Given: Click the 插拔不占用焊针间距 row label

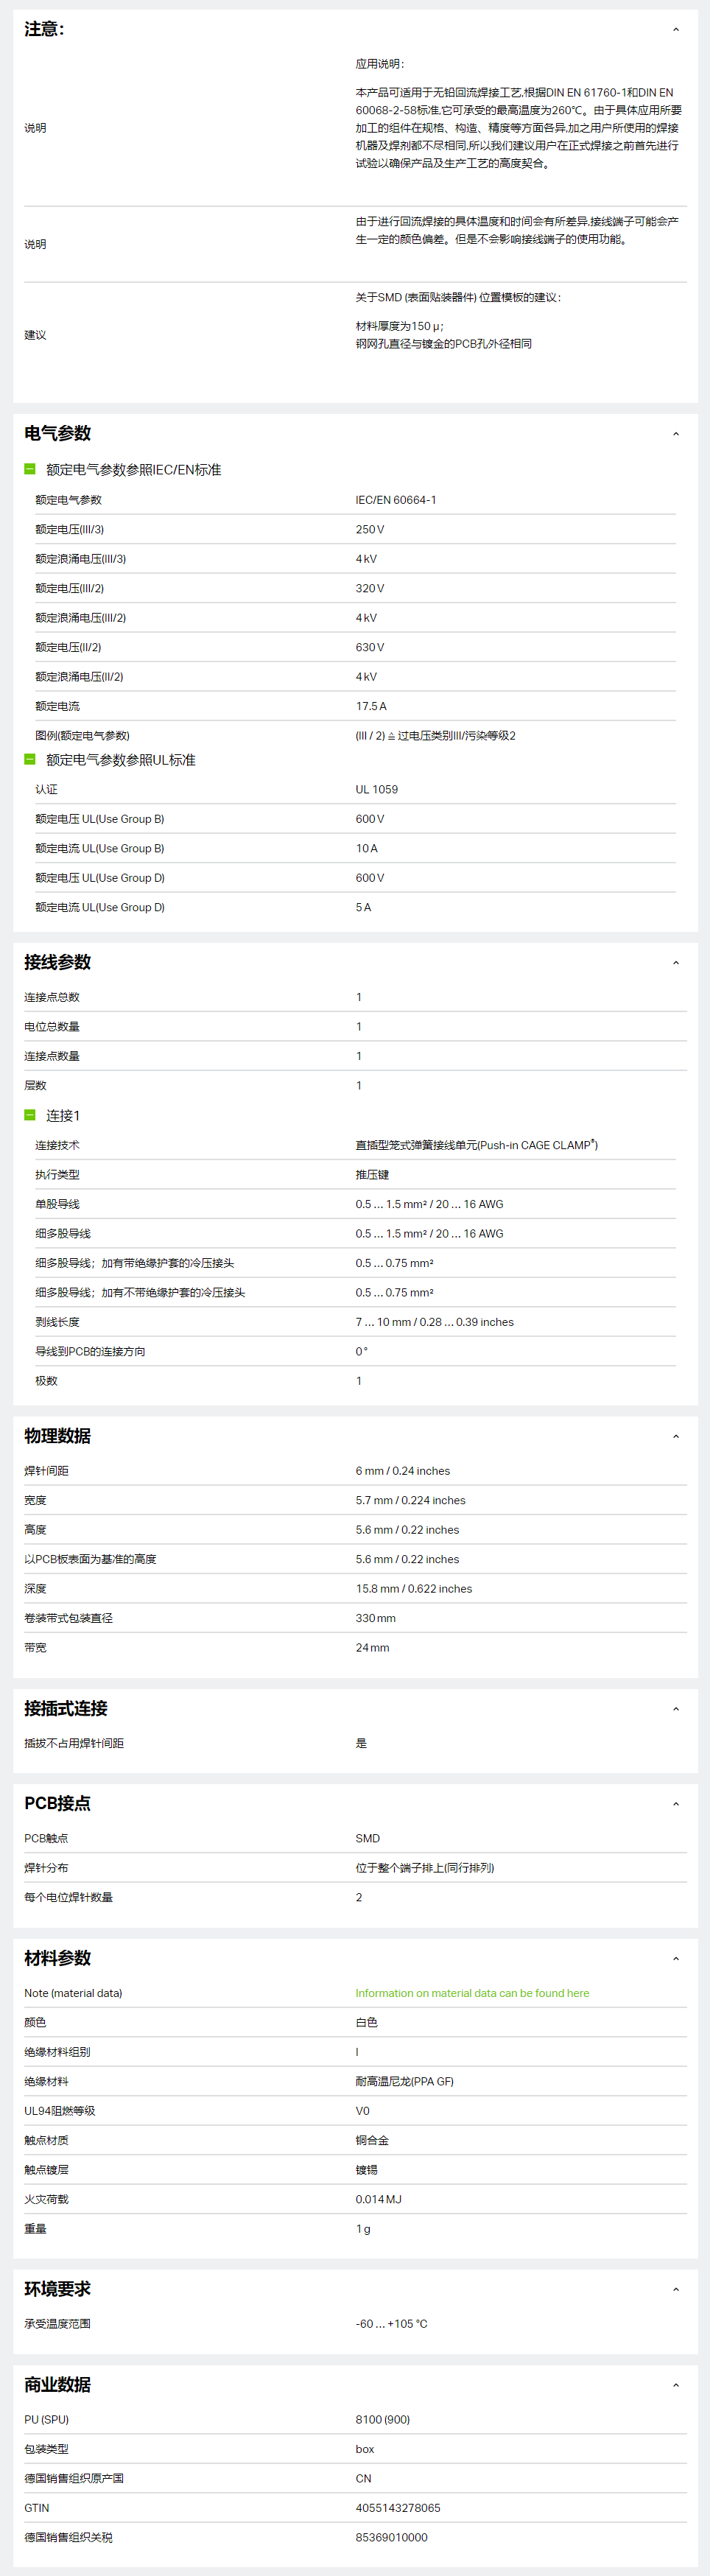Looking at the screenshot, I should pyautogui.click(x=74, y=1743).
